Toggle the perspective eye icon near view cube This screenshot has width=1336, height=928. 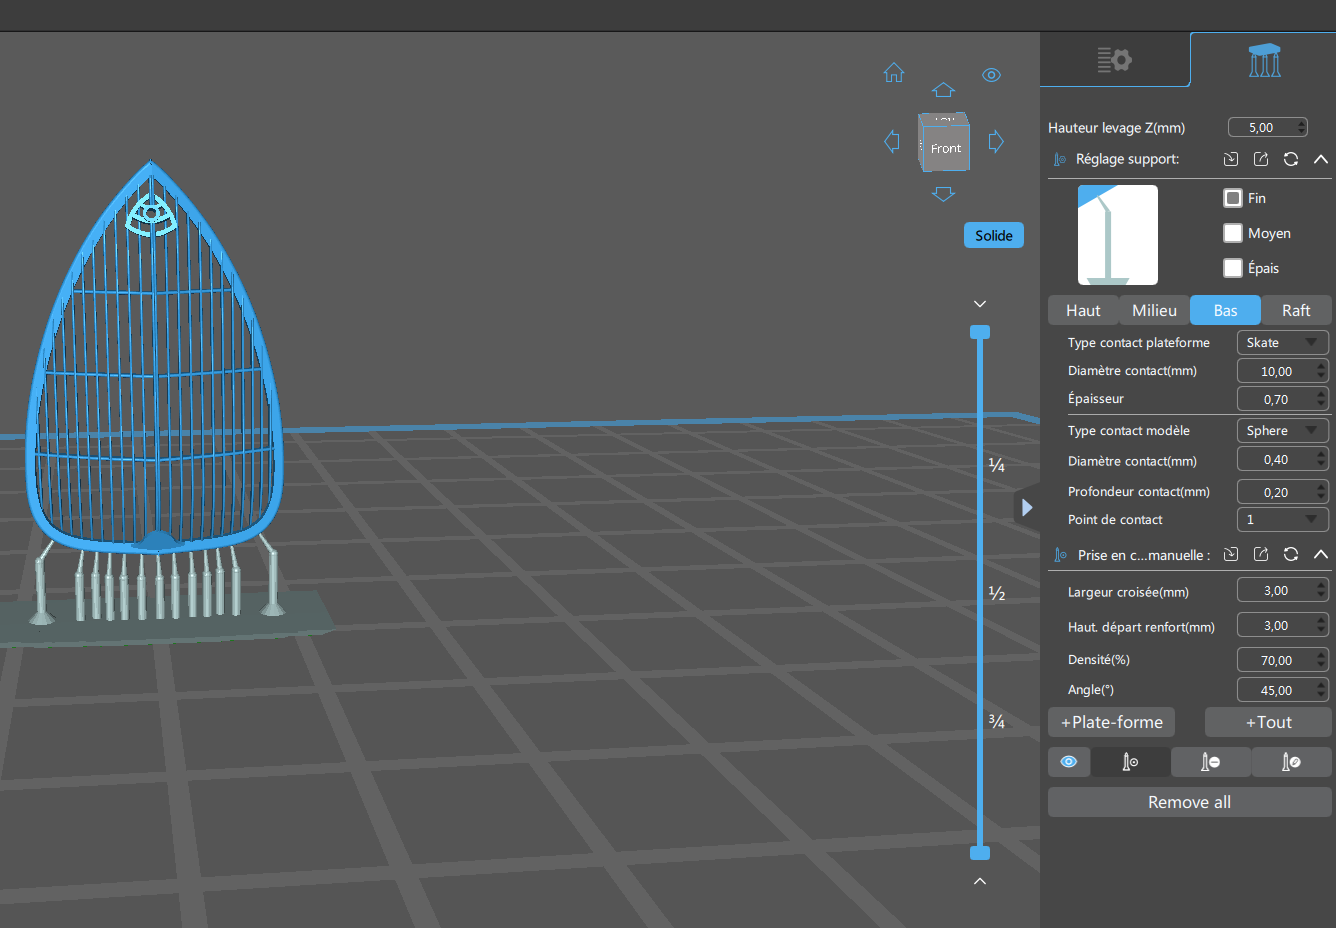tap(991, 75)
